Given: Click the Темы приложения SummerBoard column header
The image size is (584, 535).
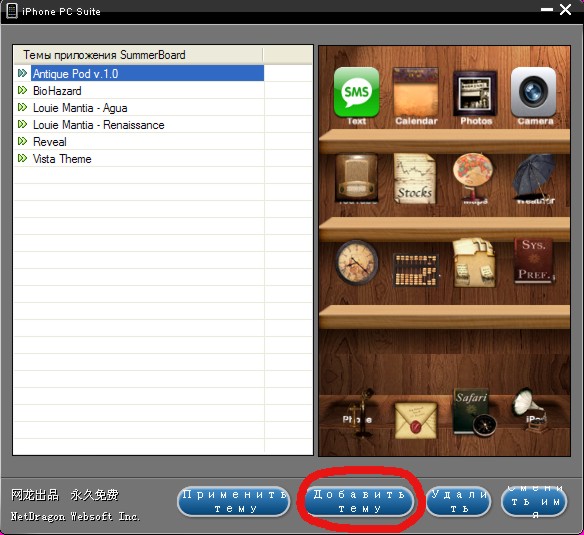Looking at the screenshot, I should (138, 55).
